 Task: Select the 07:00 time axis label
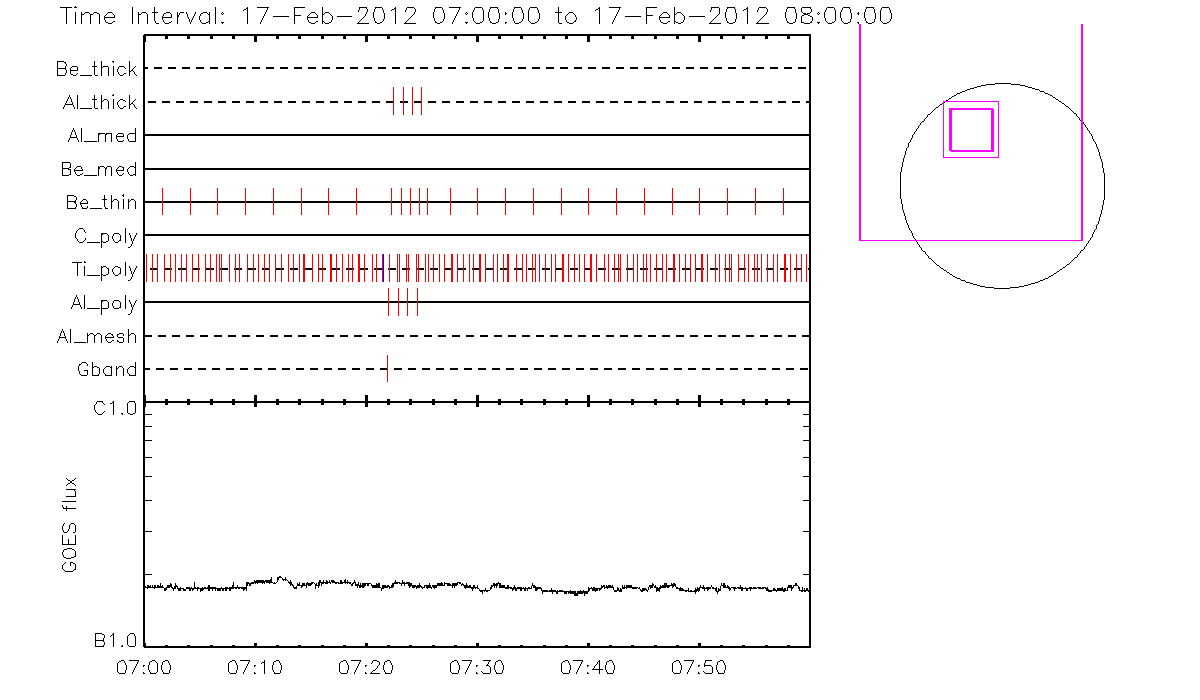145,667
